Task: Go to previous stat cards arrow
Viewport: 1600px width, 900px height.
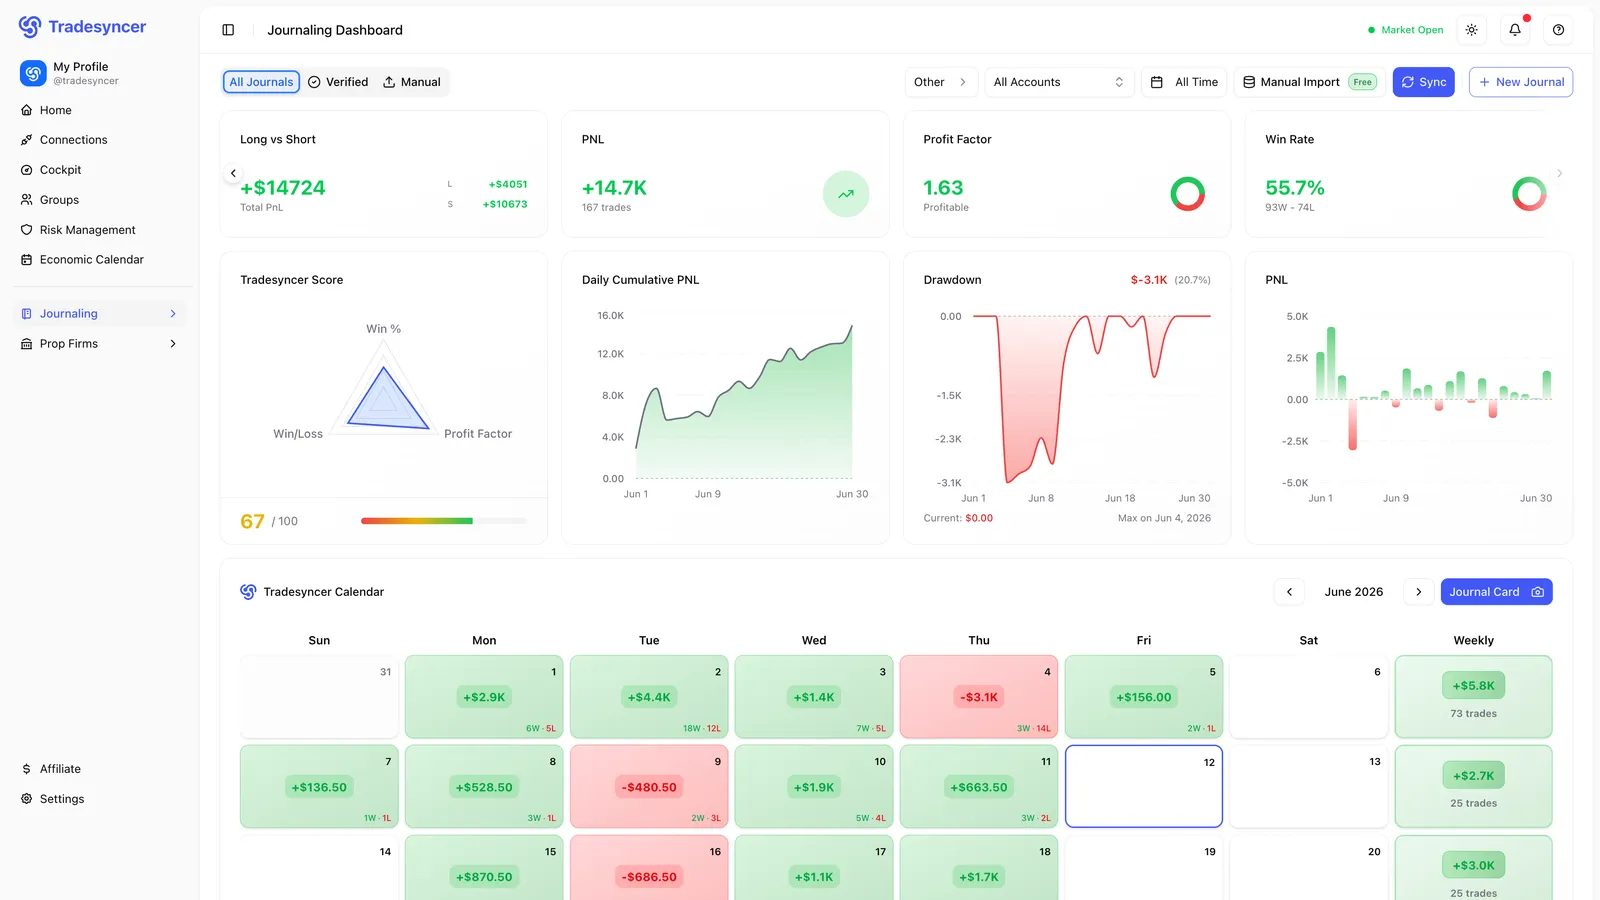Action: (x=233, y=173)
